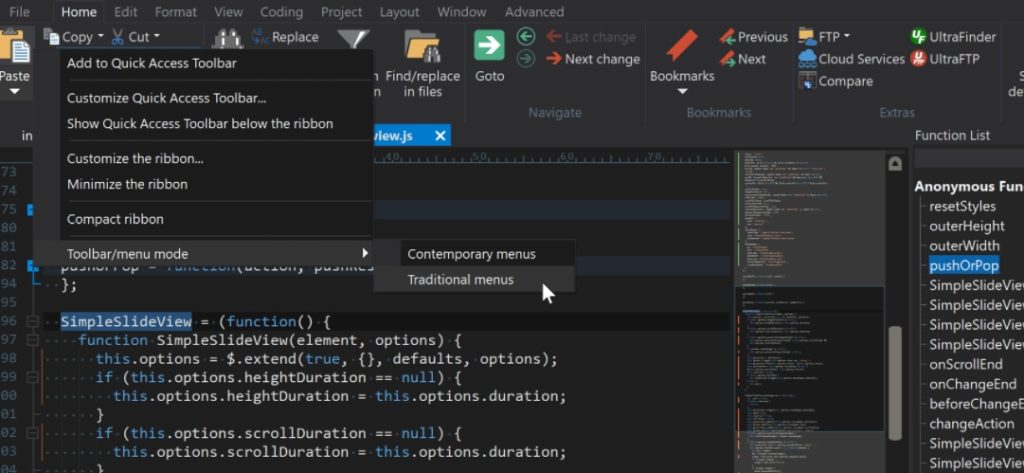Screen dimensions: 1024x473
Task: Open the Toolbar/menu mode submenu
Action: (203, 253)
